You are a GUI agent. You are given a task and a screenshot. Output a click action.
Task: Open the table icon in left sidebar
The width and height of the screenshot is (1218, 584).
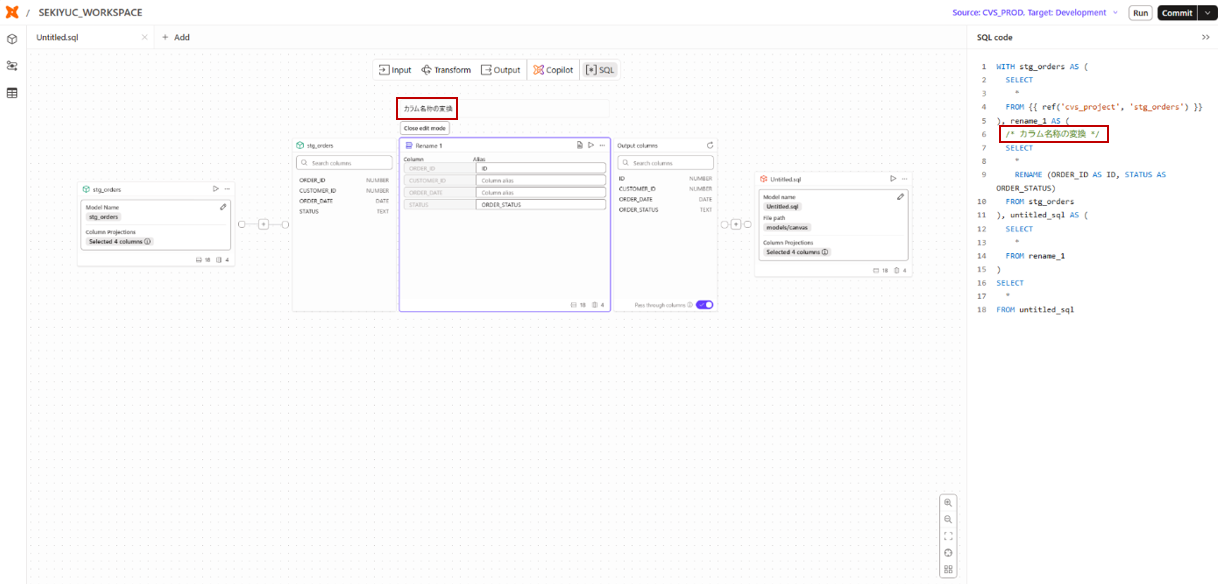pyautogui.click(x=12, y=93)
